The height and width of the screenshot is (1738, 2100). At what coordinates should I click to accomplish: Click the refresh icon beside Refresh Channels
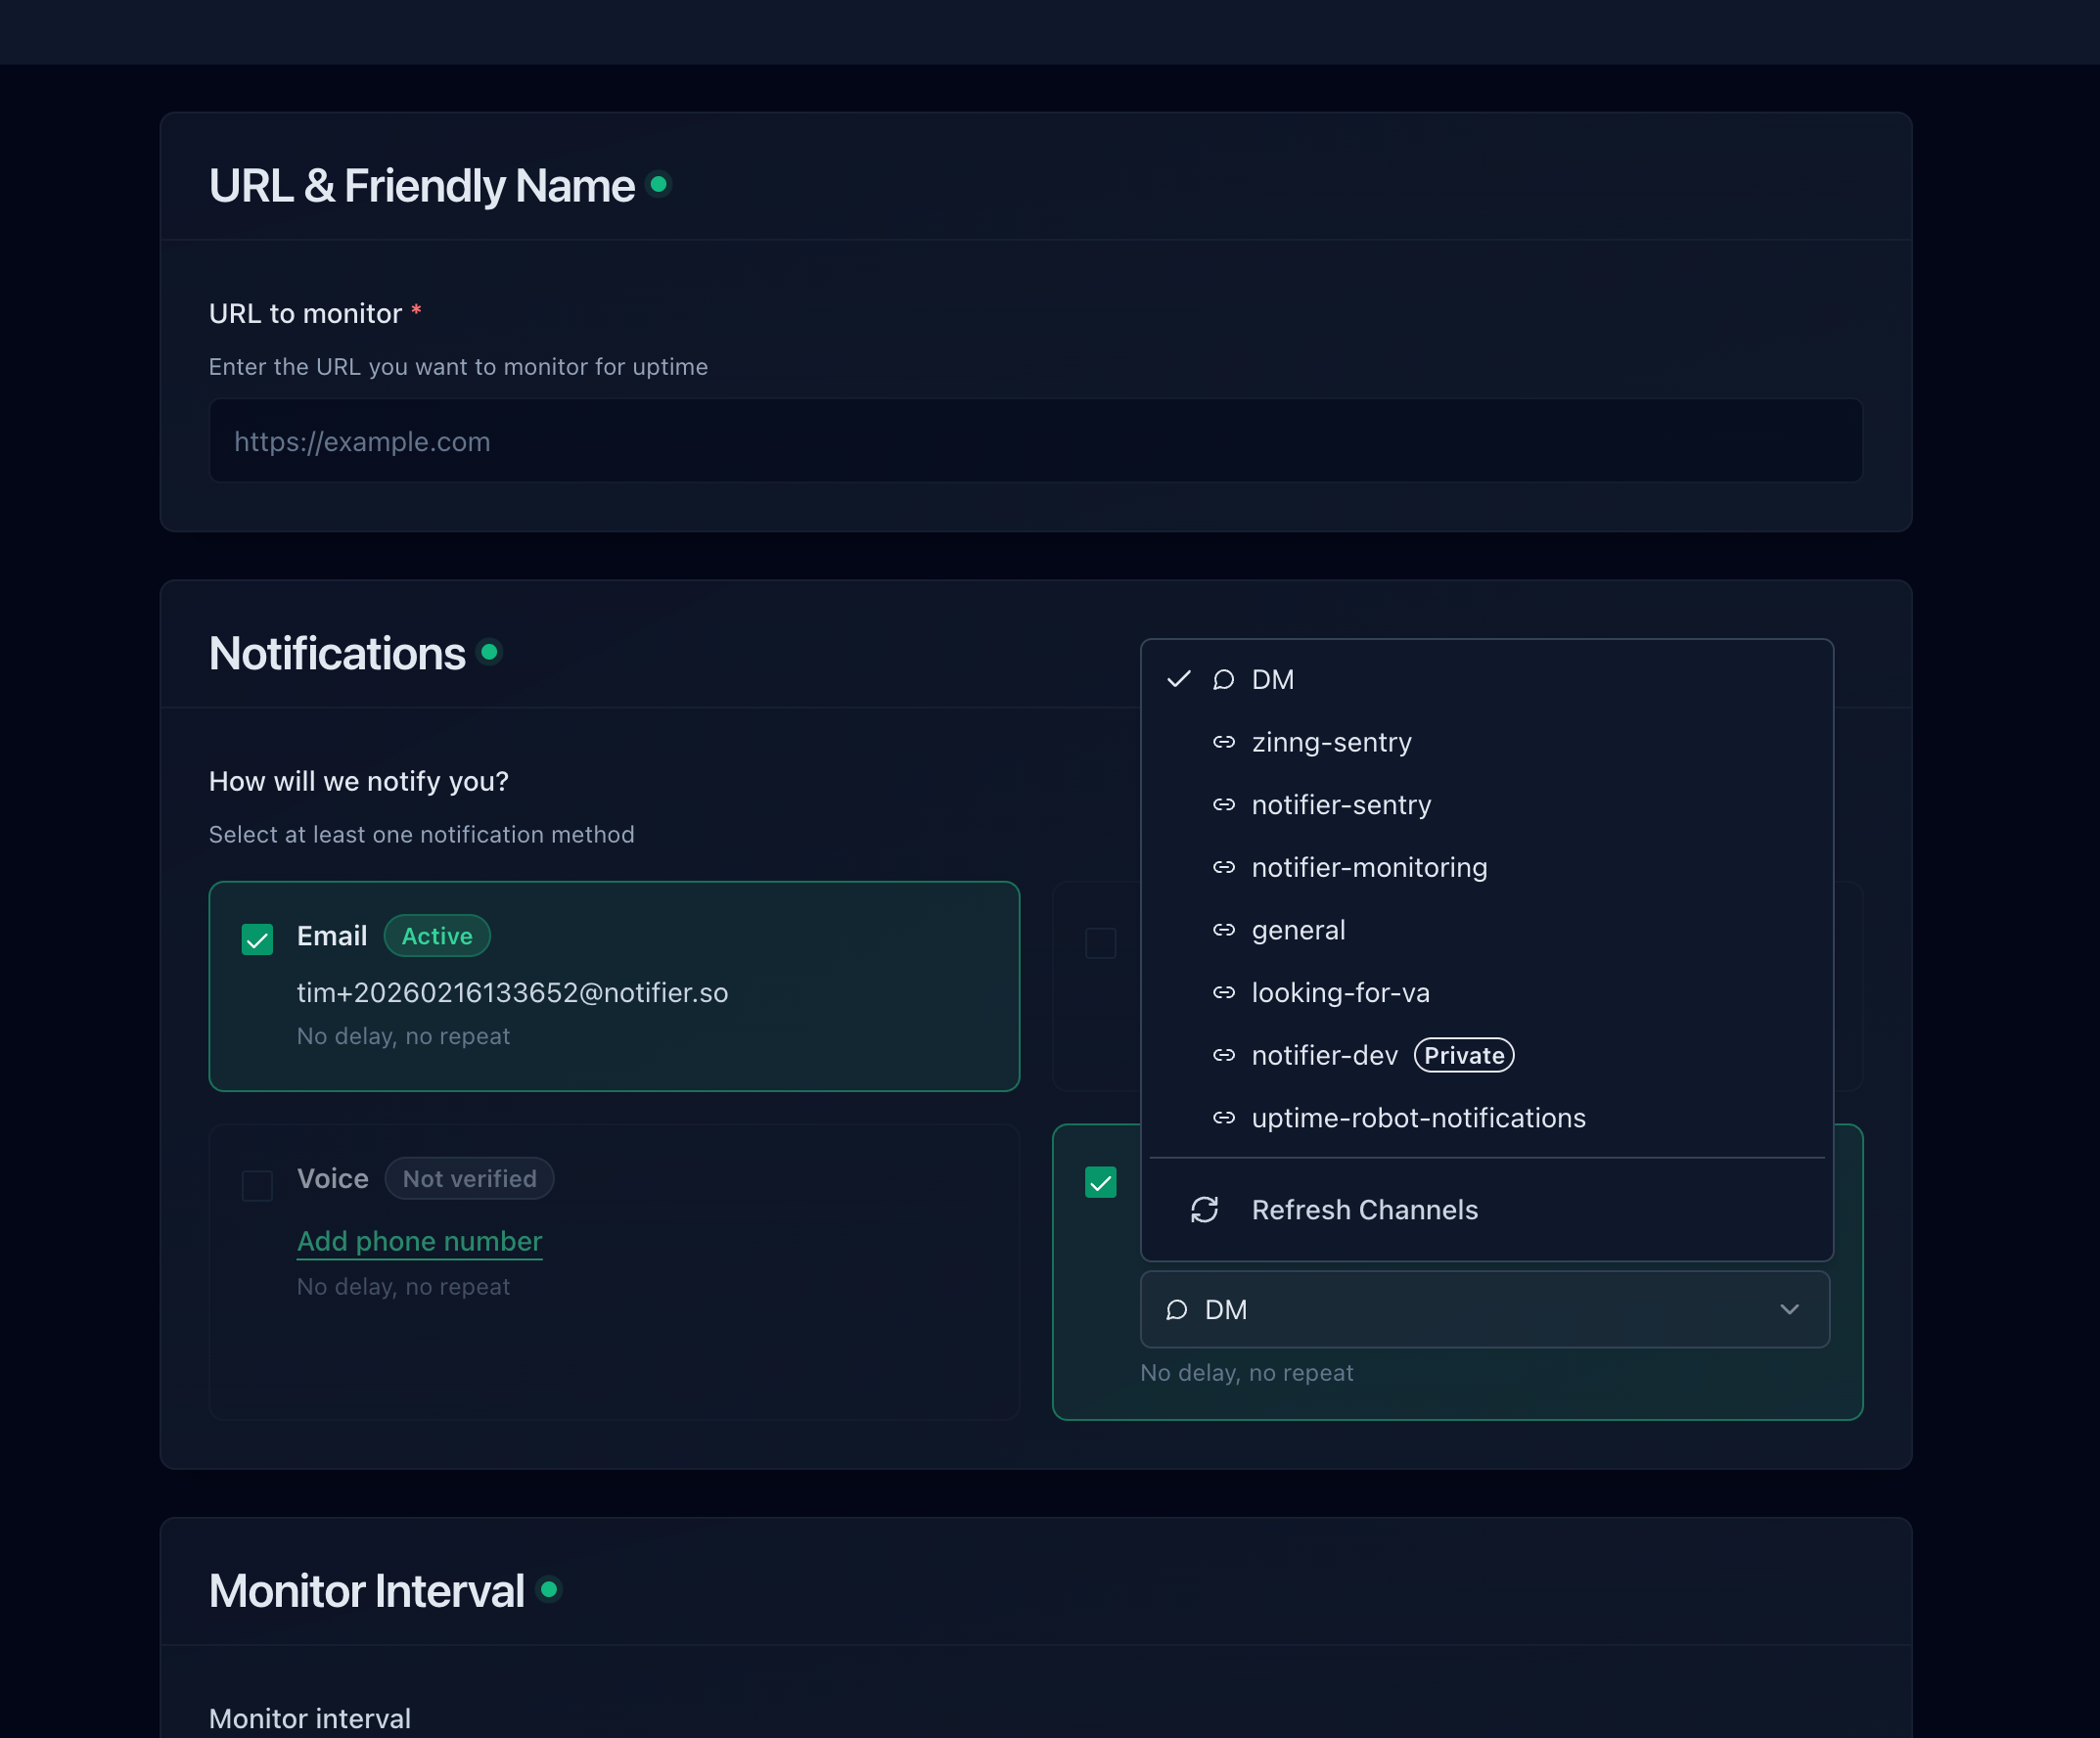pos(1204,1210)
